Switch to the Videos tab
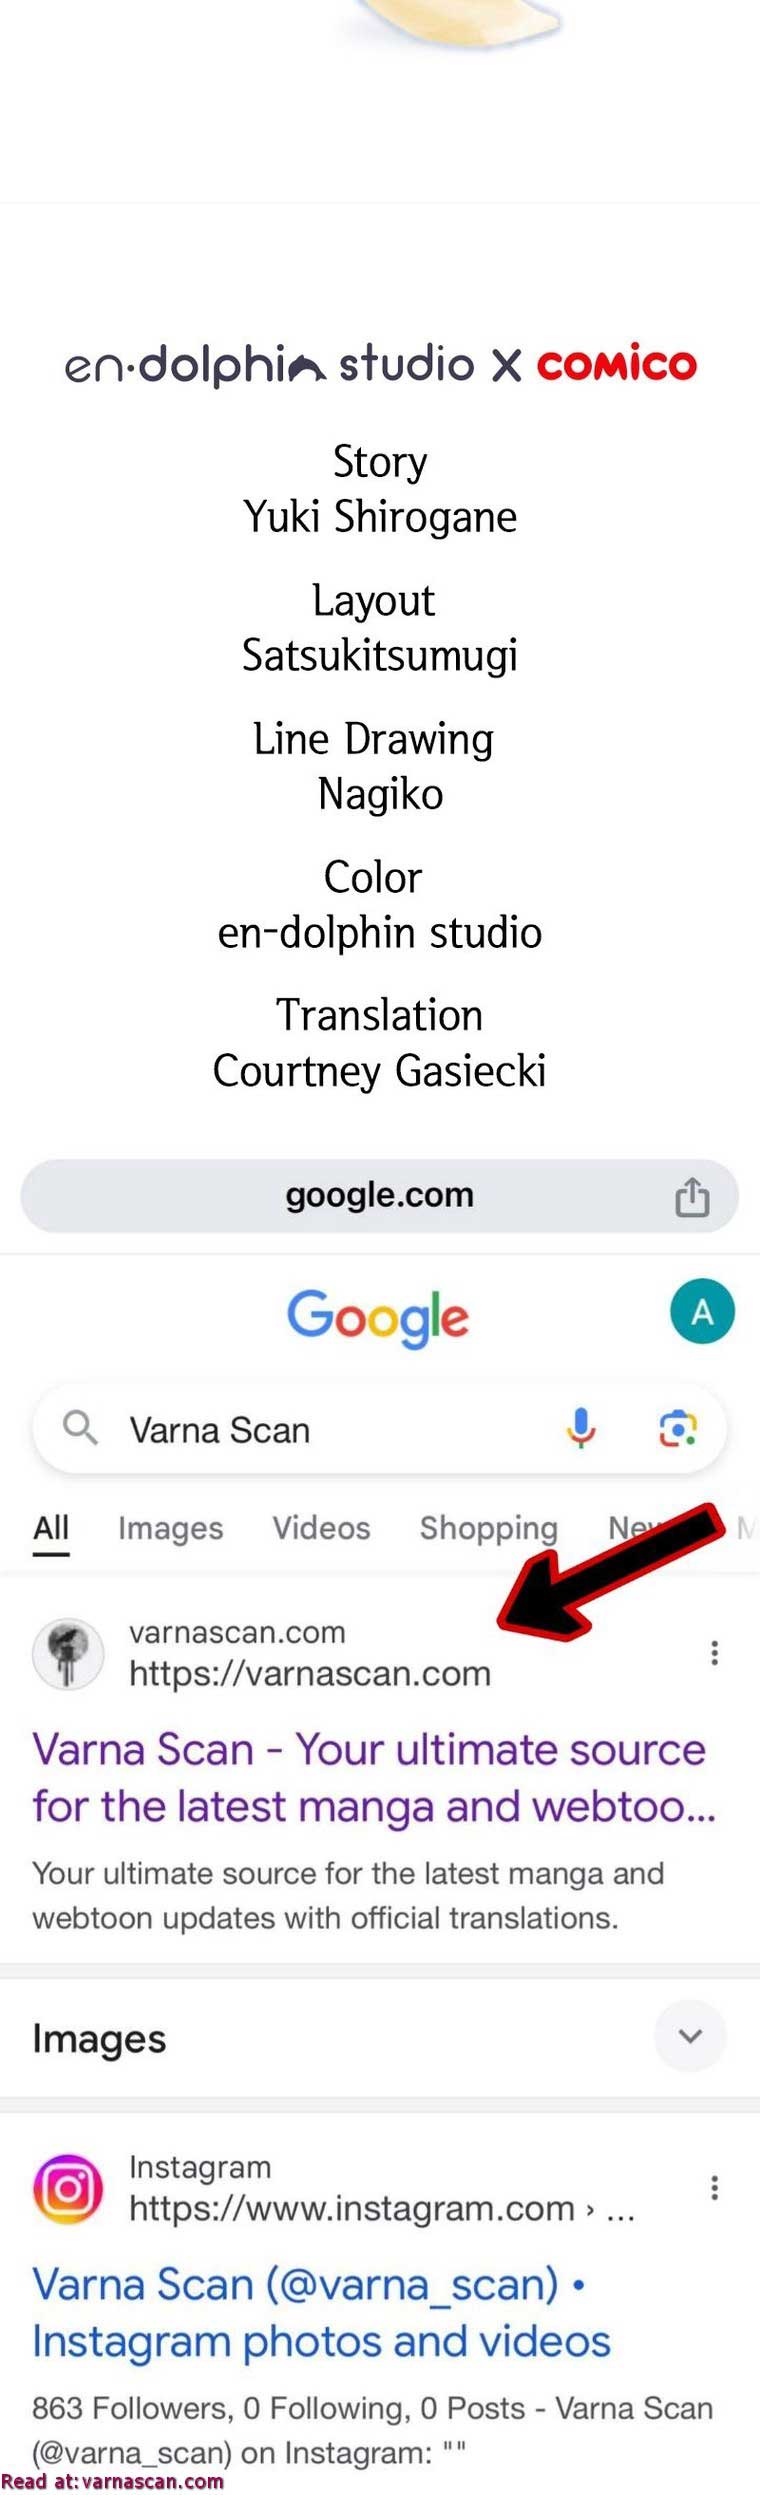760x2495 pixels. click(321, 1528)
